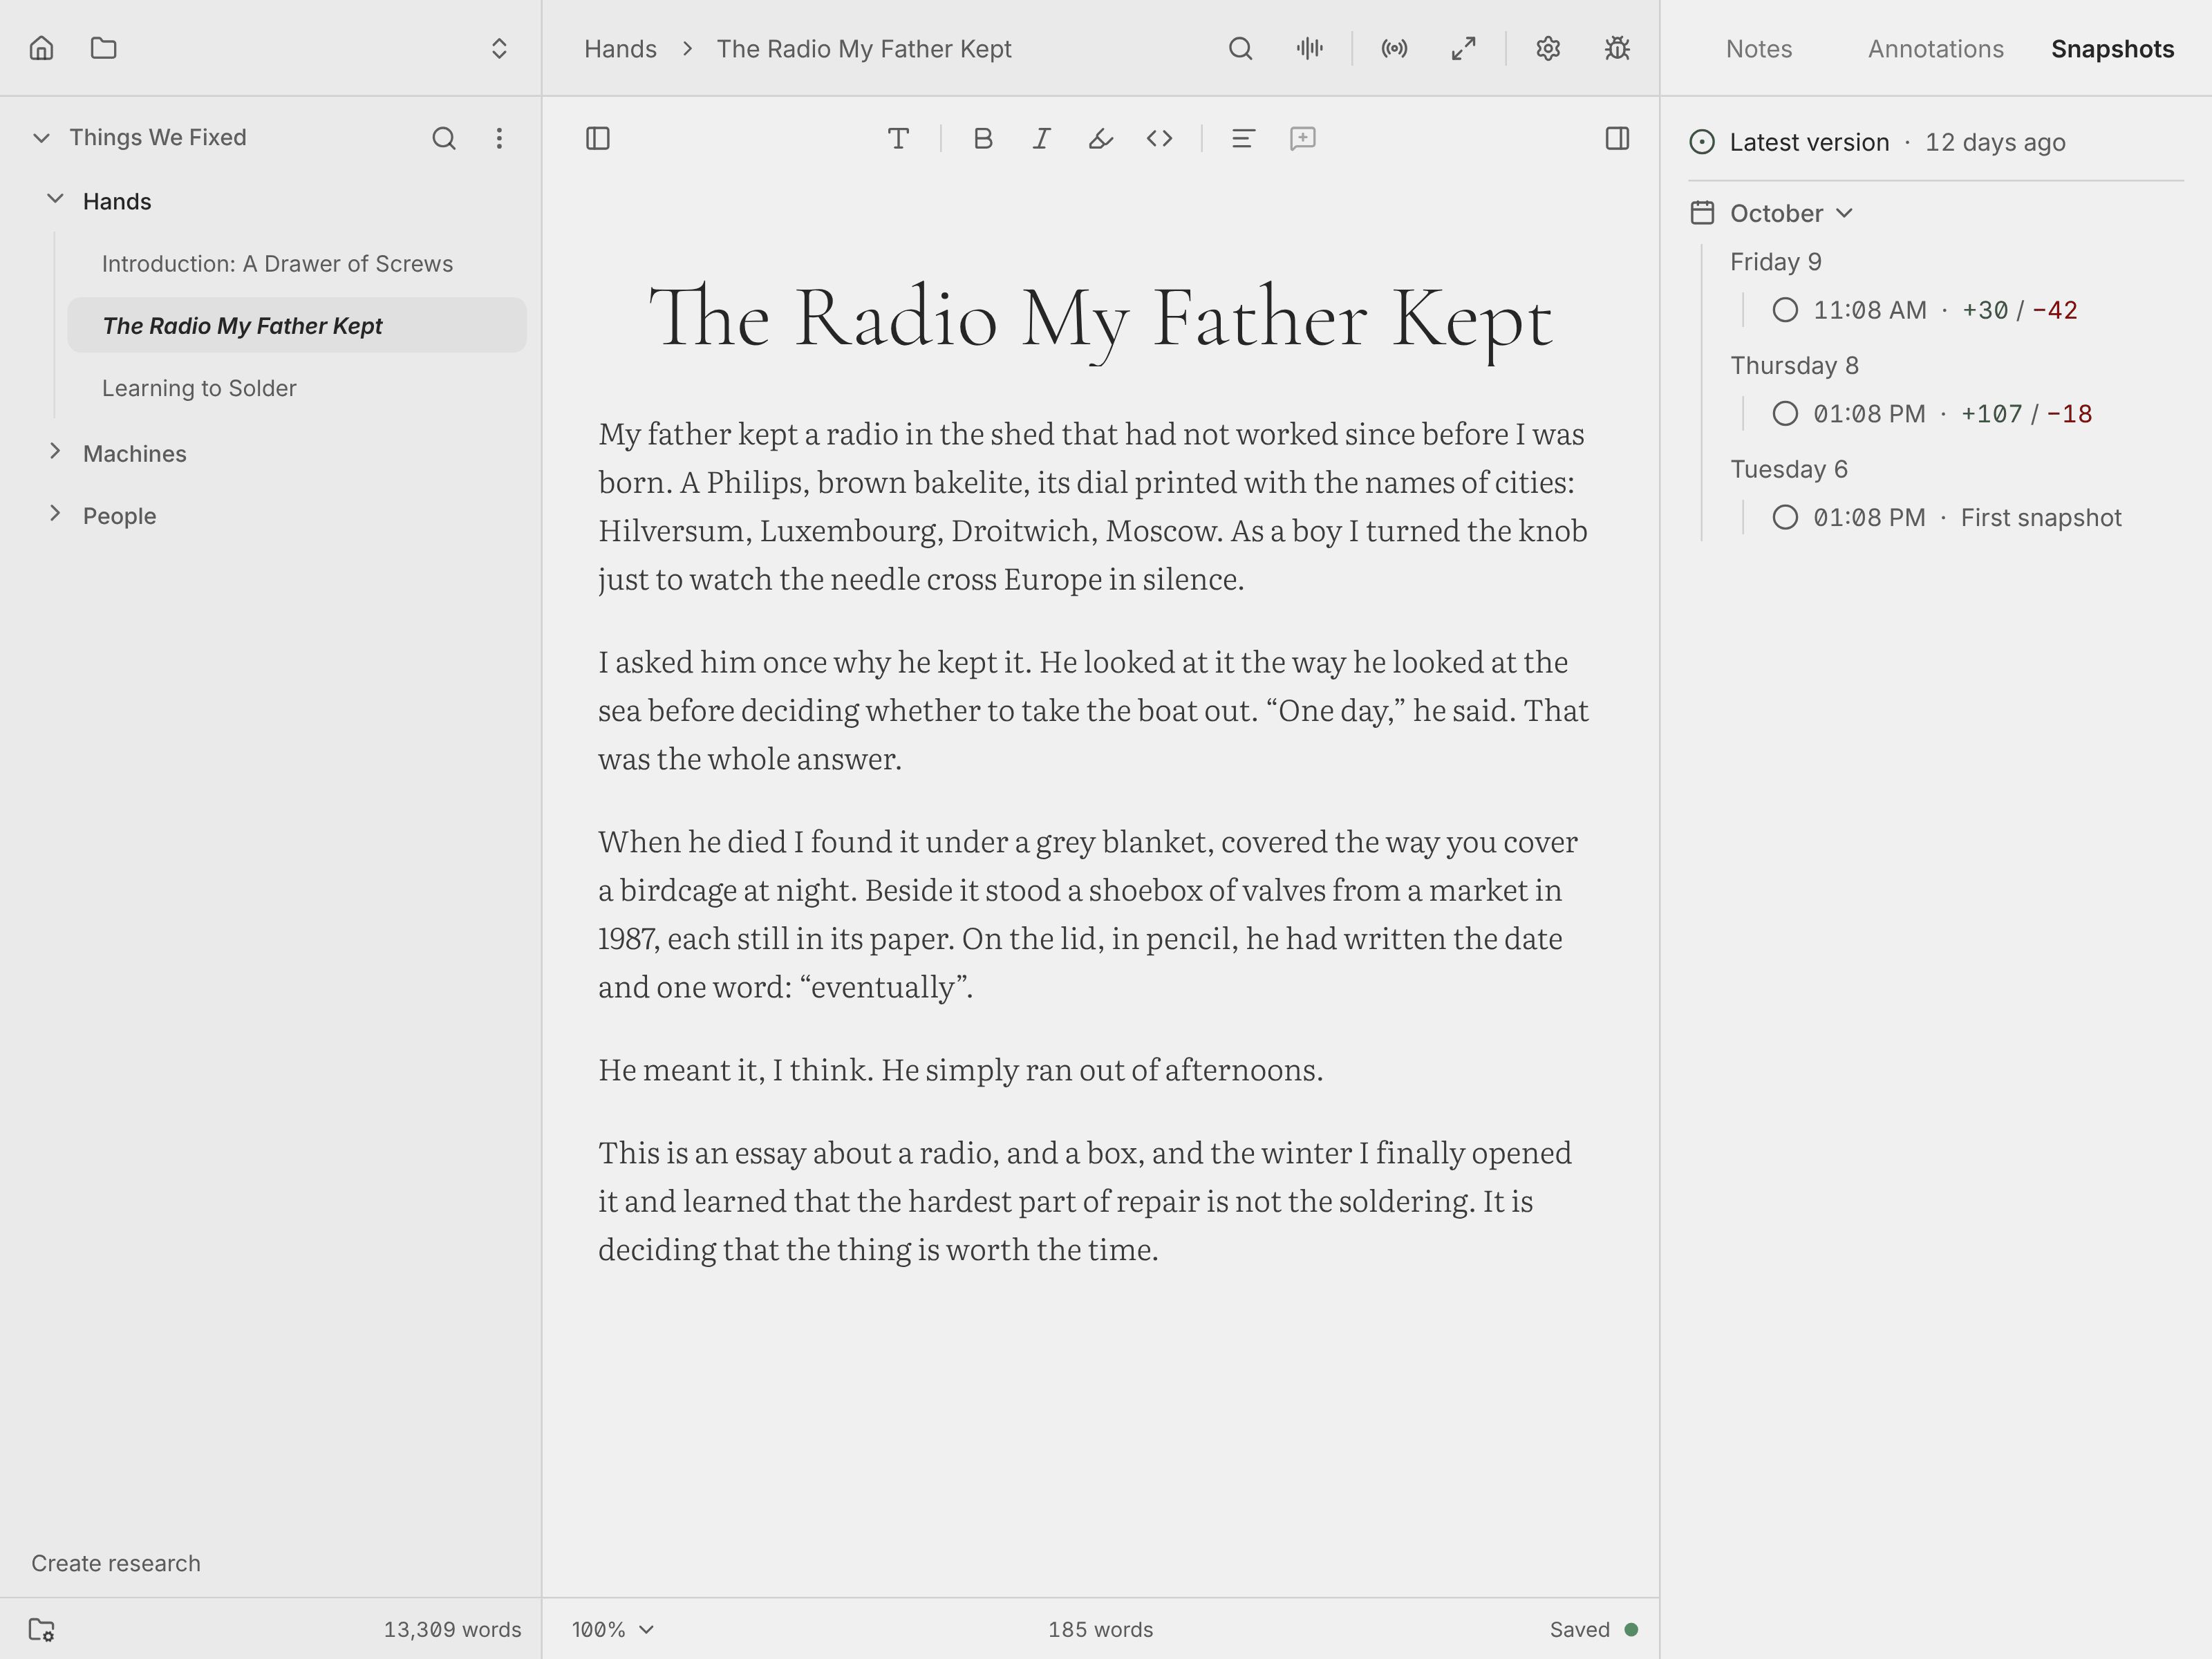Open the three-dot project options menu

(499, 138)
